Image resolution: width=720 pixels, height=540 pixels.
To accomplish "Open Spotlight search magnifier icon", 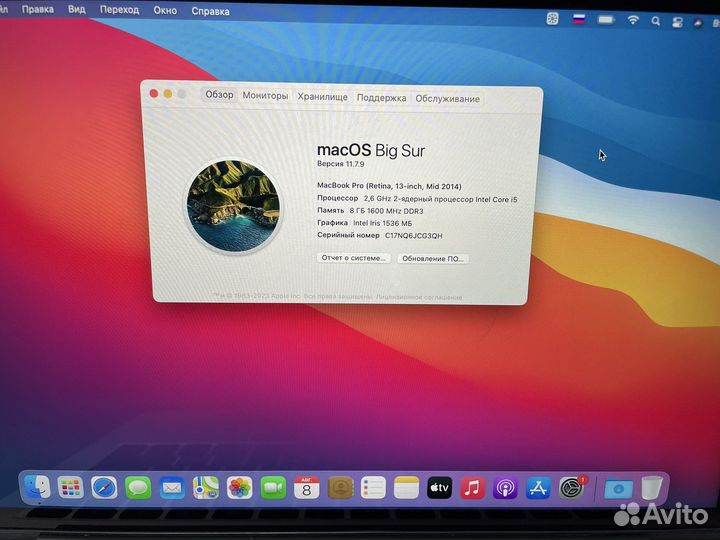I will point(656,21).
